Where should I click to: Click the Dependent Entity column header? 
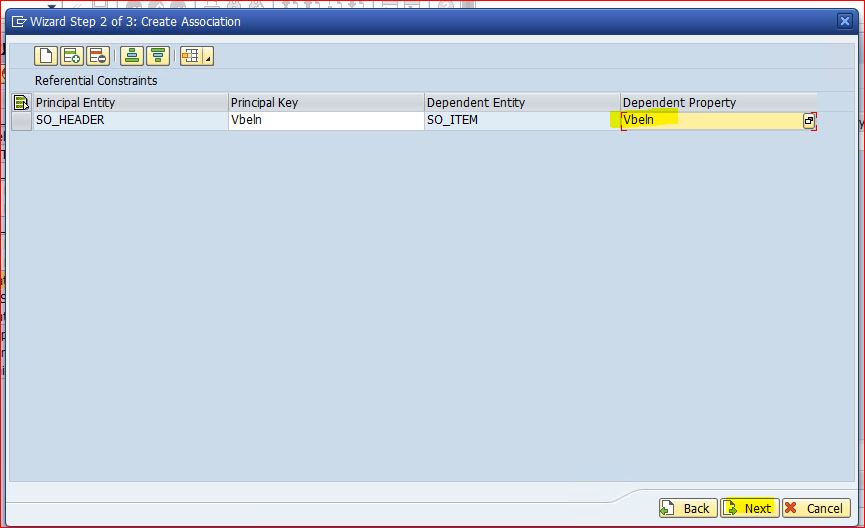coord(522,103)
